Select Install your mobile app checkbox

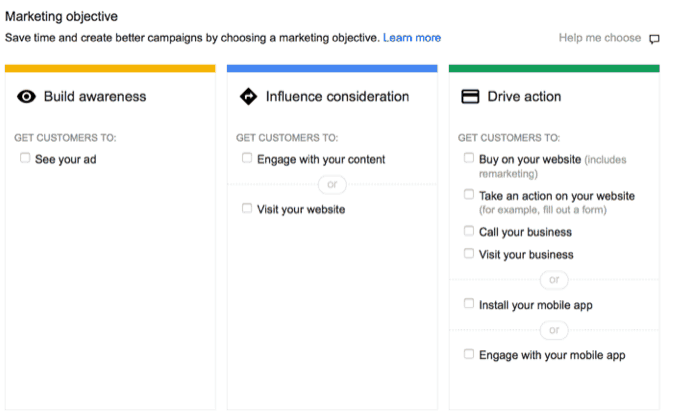[469, 303]
